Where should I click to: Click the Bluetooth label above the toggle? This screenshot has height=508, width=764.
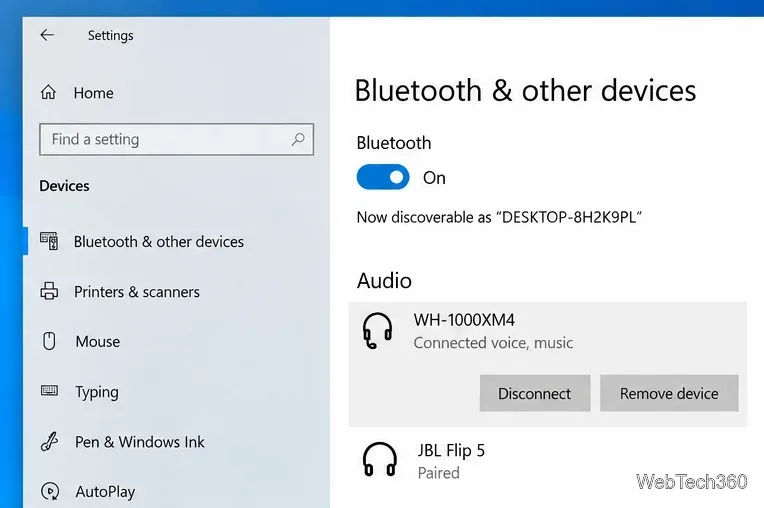click(394, 143)
